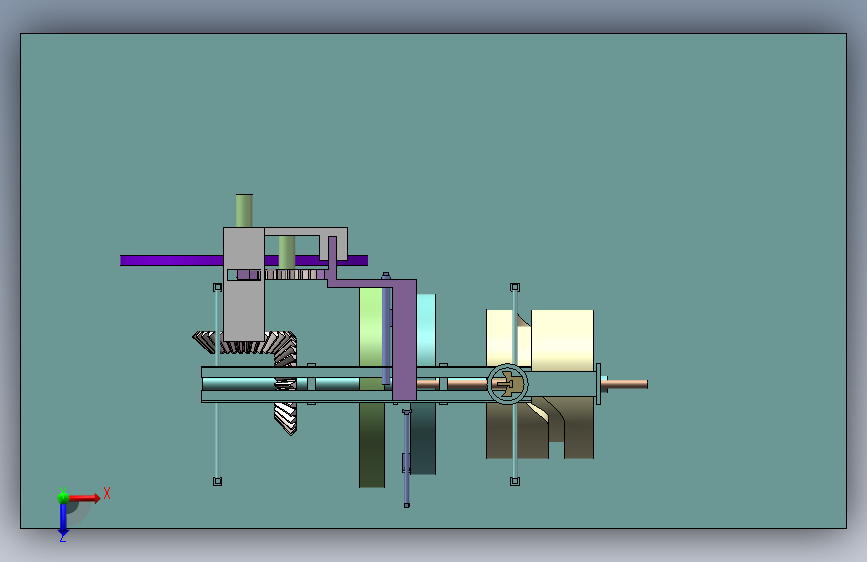Image resolution: width=867 pixels, height=562 pixels.
Task: Select the left cream-colored block
Action: (x=500, y=337)
